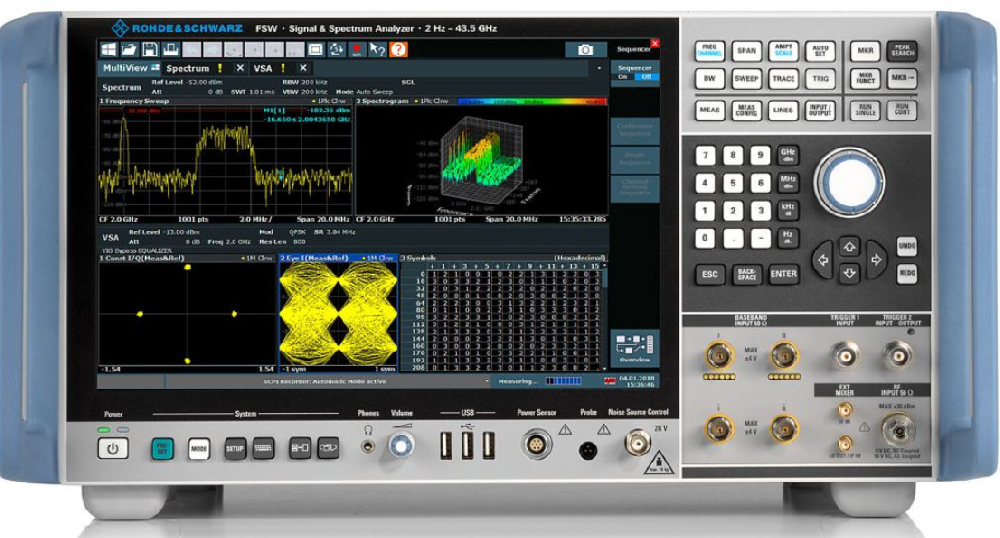Click the Measuring progress bar

point(564,381)
